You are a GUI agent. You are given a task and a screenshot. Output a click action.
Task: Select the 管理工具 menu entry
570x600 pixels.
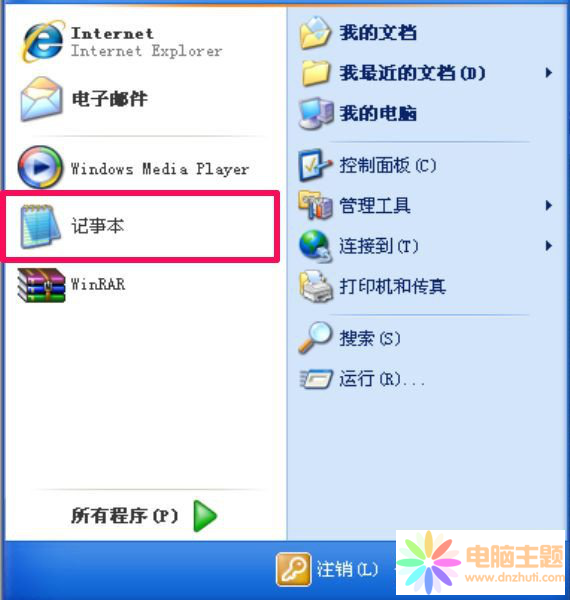[426, 205]
